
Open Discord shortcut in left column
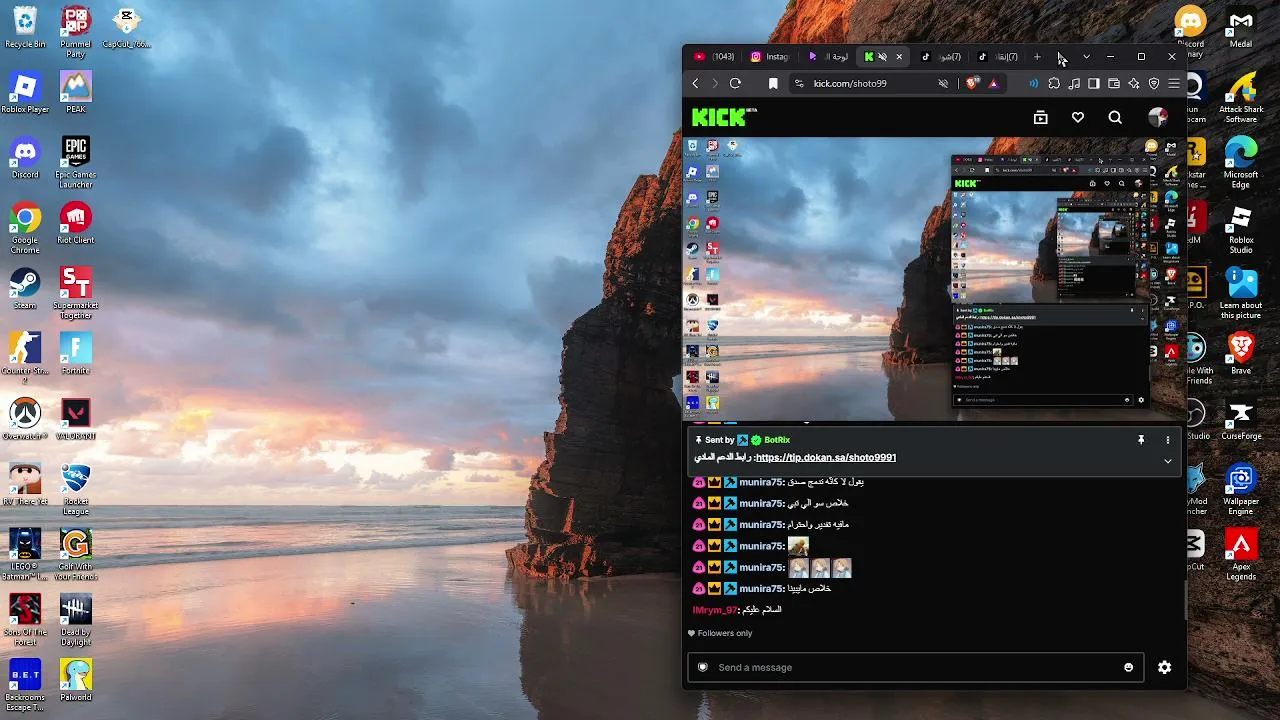[x=25, y=157]
